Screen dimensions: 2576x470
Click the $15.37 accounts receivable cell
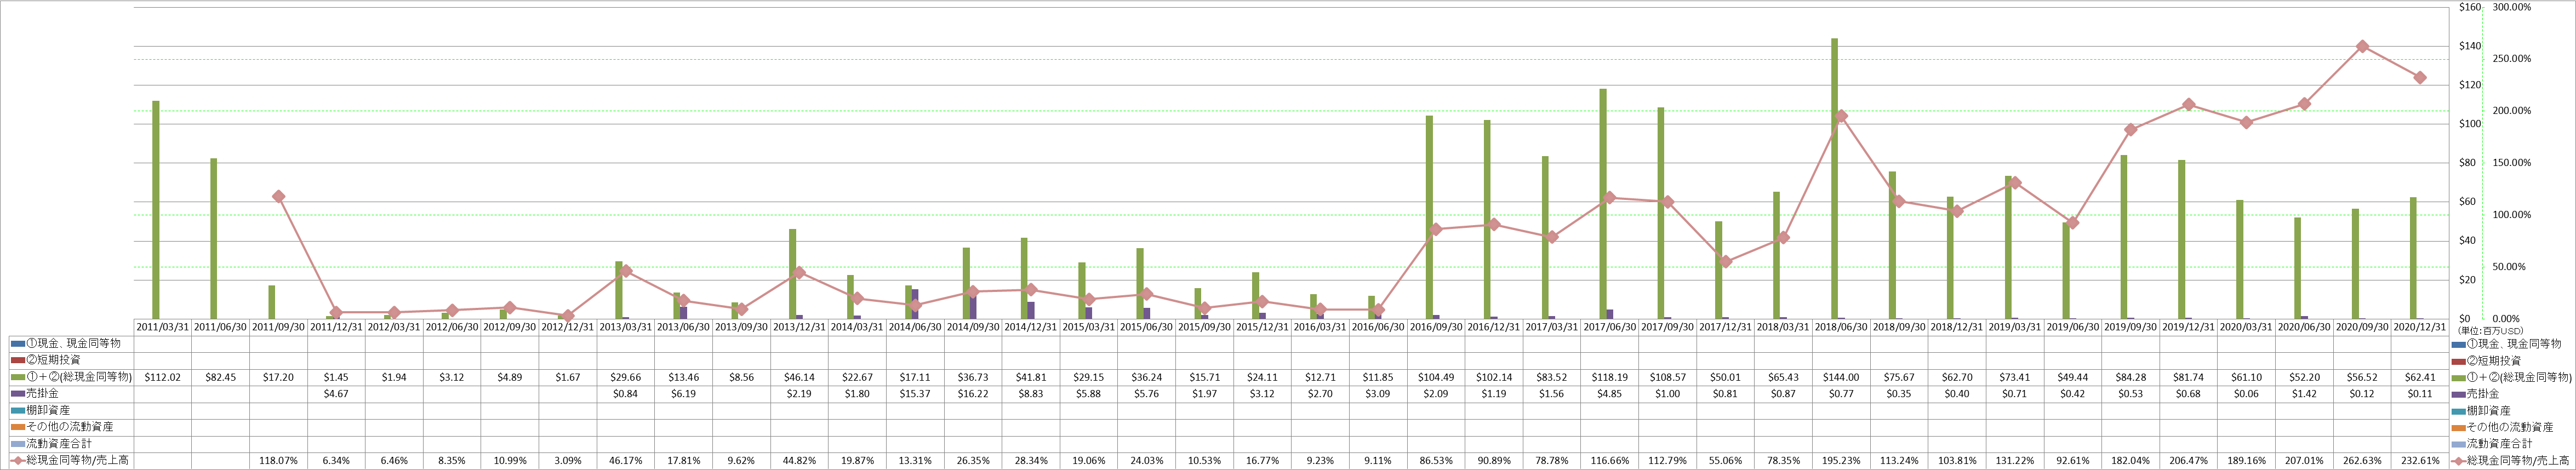pyautogui.click(x=915, y=394)
